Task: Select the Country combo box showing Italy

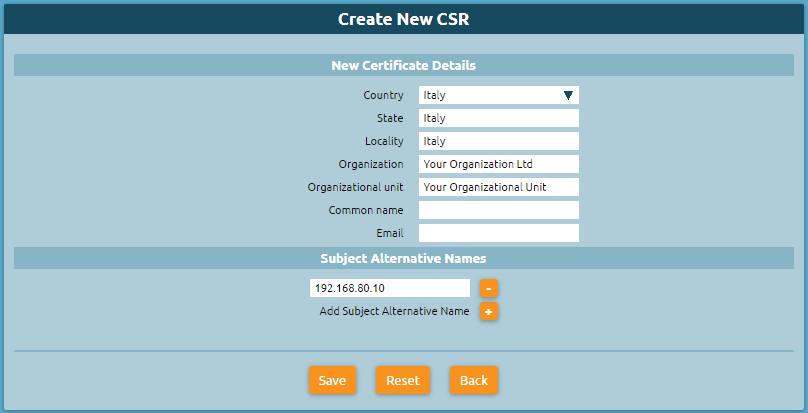Action: pos(499,95)
